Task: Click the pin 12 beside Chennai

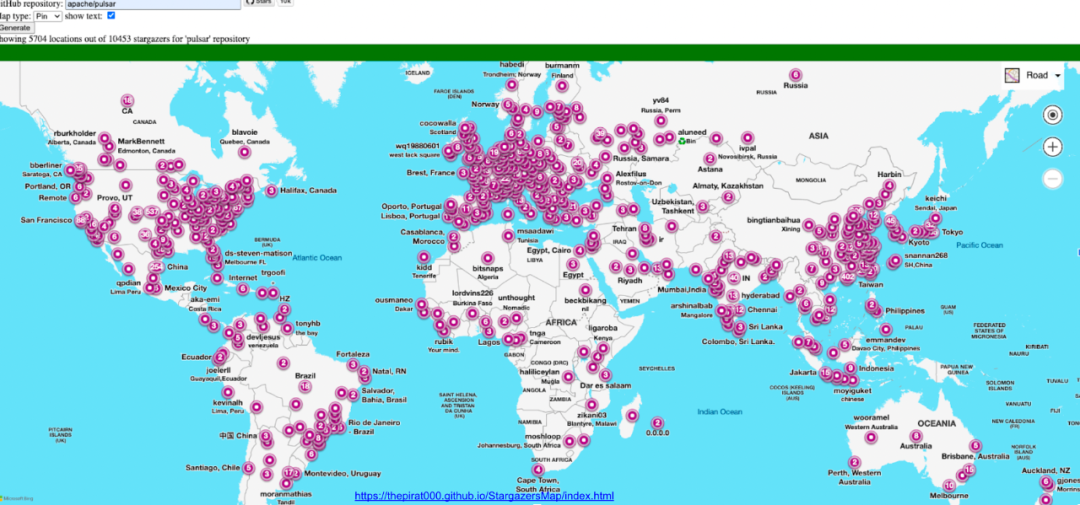Action: (738, 309)
